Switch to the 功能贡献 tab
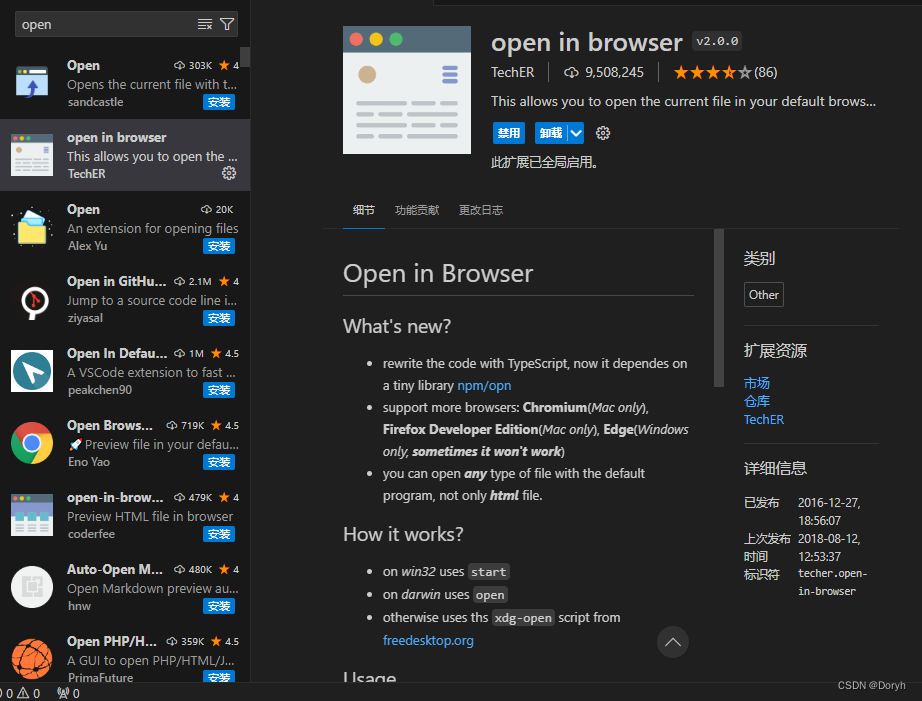Viewport: 922px width, 701px height. (x=417, y=210)
